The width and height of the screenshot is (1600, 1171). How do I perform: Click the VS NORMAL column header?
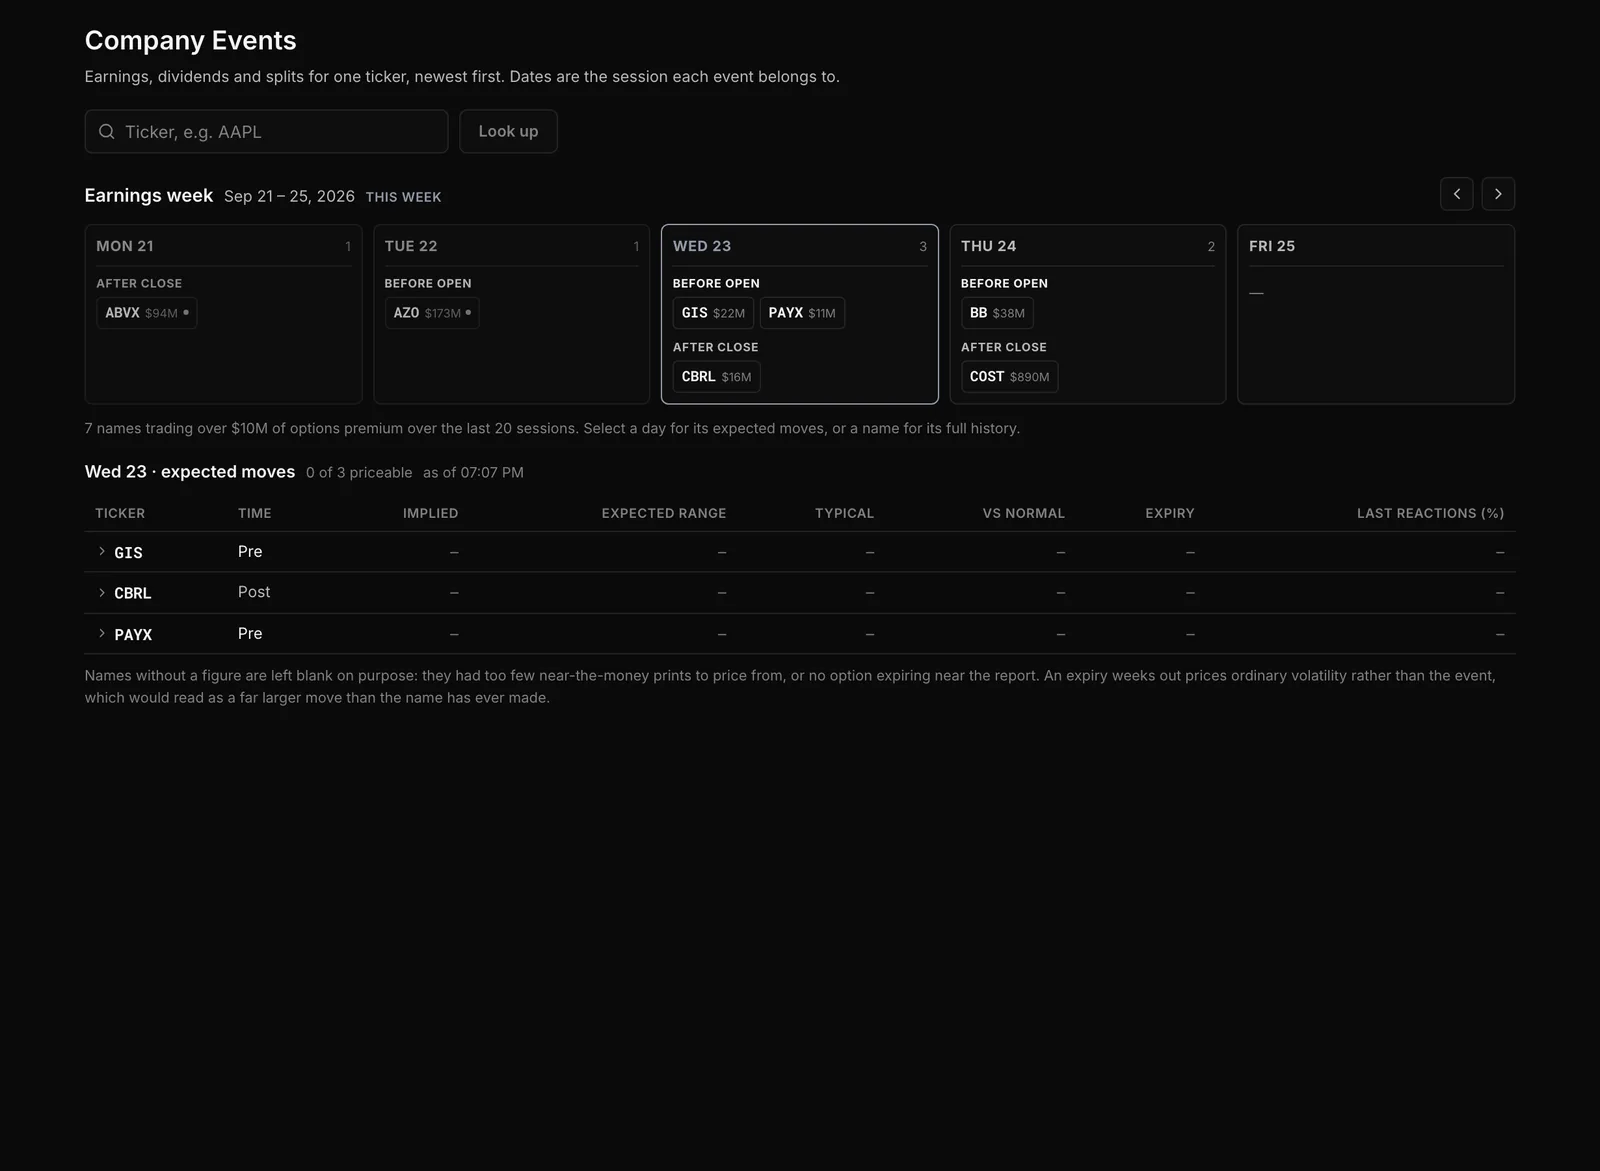[x=1024, y=513]
